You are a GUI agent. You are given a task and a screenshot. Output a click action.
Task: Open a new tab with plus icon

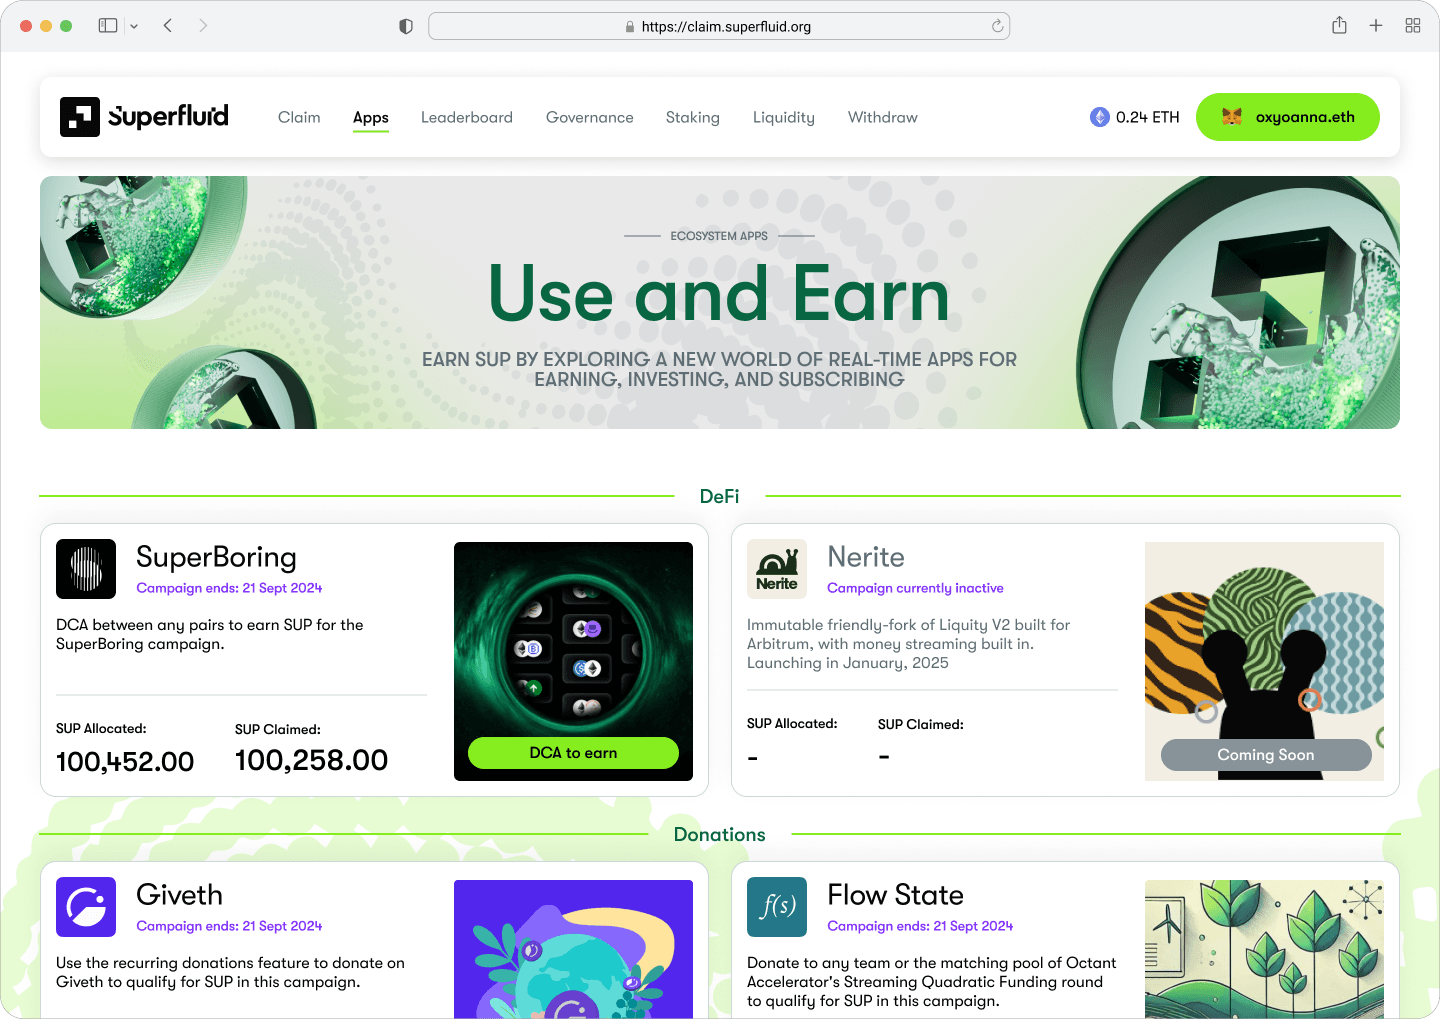1376,26
